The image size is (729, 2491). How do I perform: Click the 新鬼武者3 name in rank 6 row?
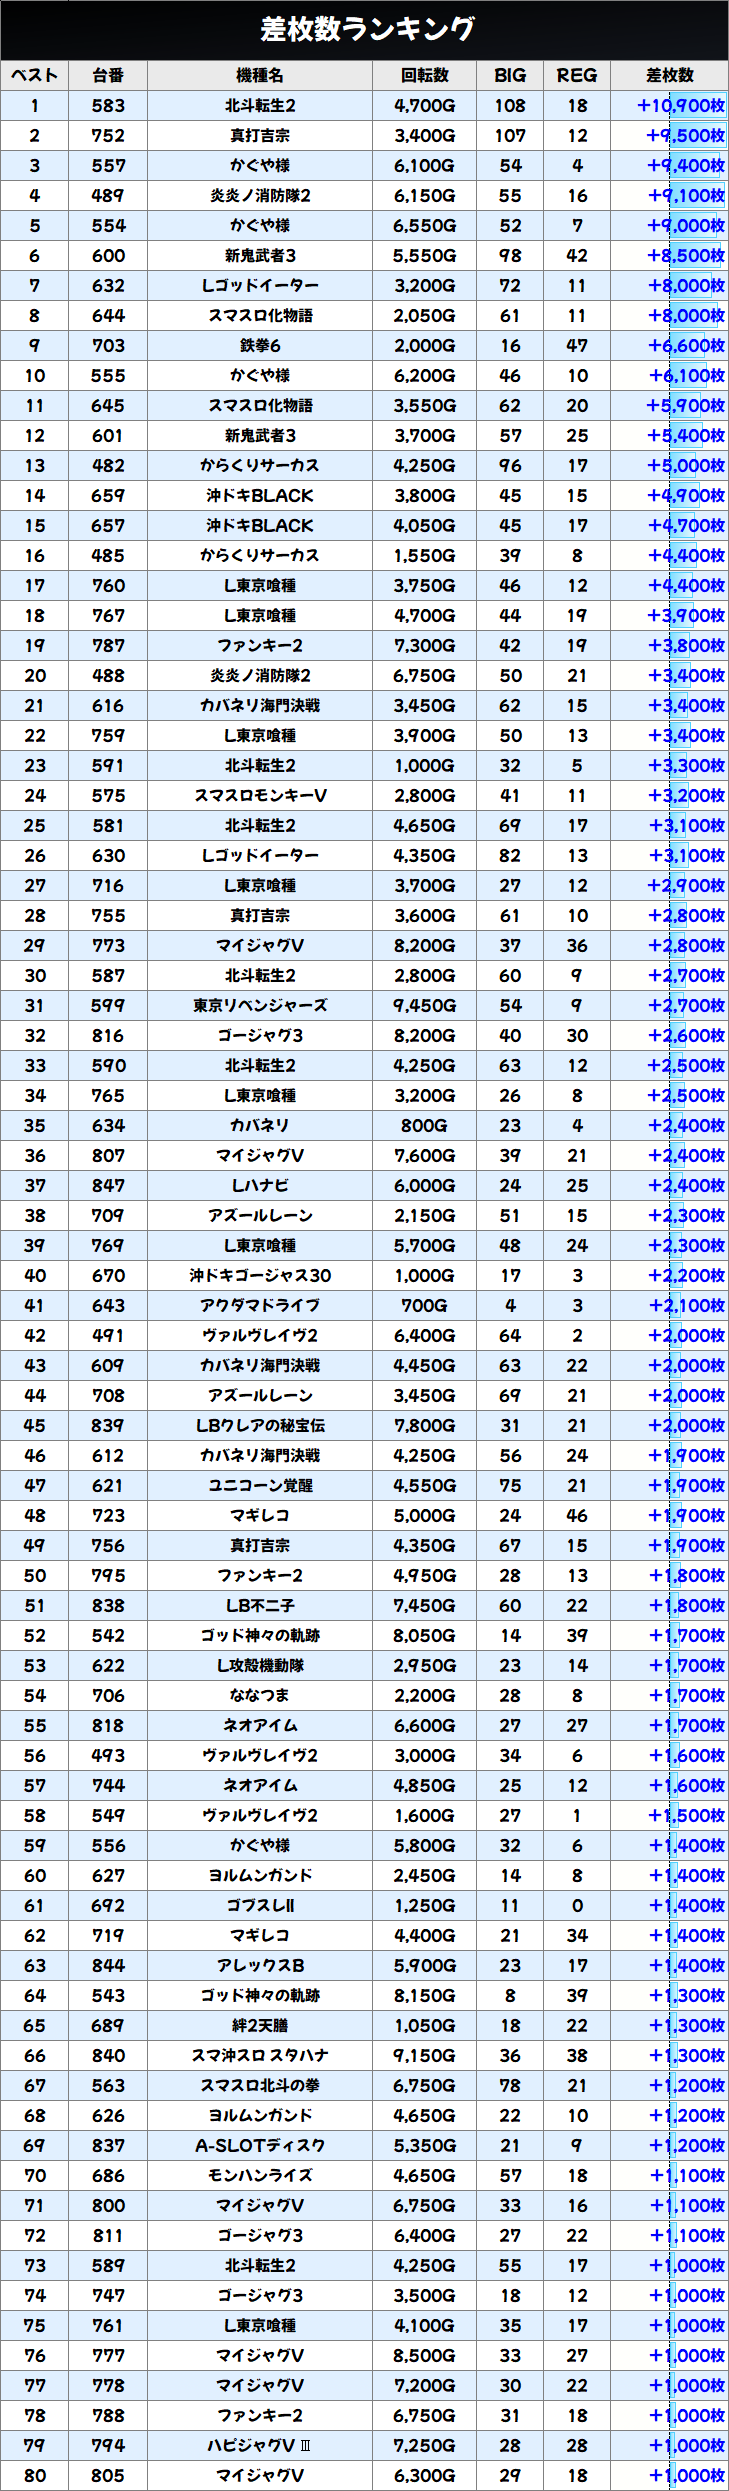(260, 255)
